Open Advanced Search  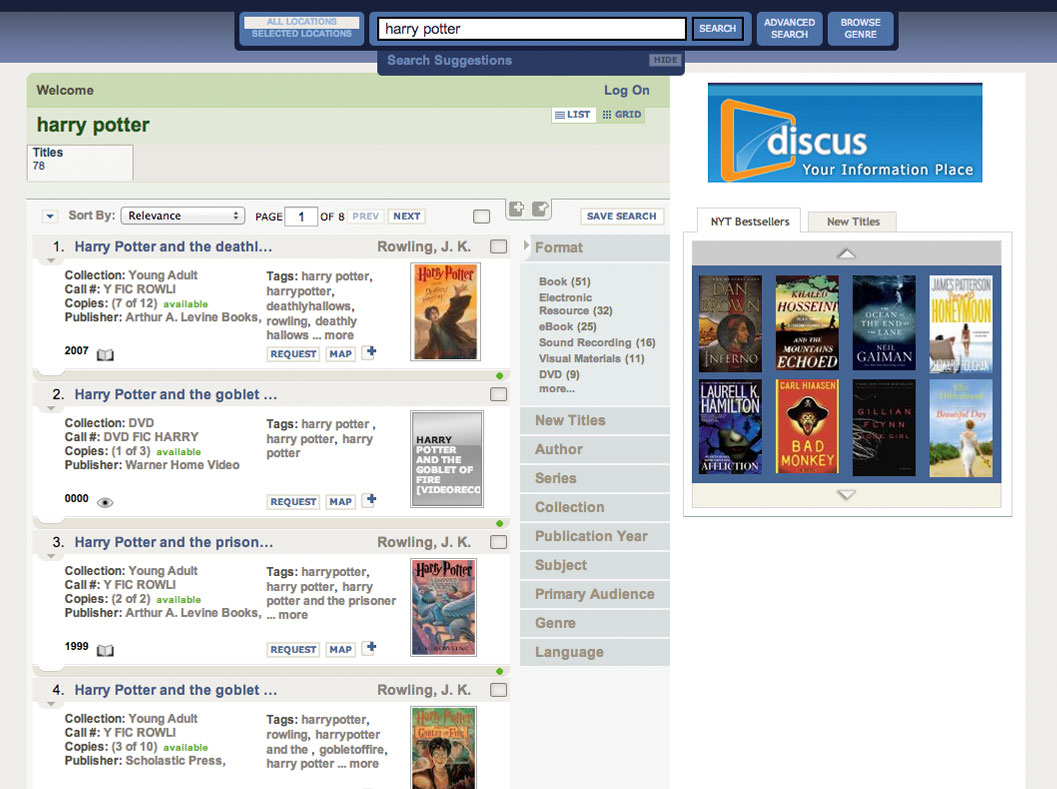[789, 28]
